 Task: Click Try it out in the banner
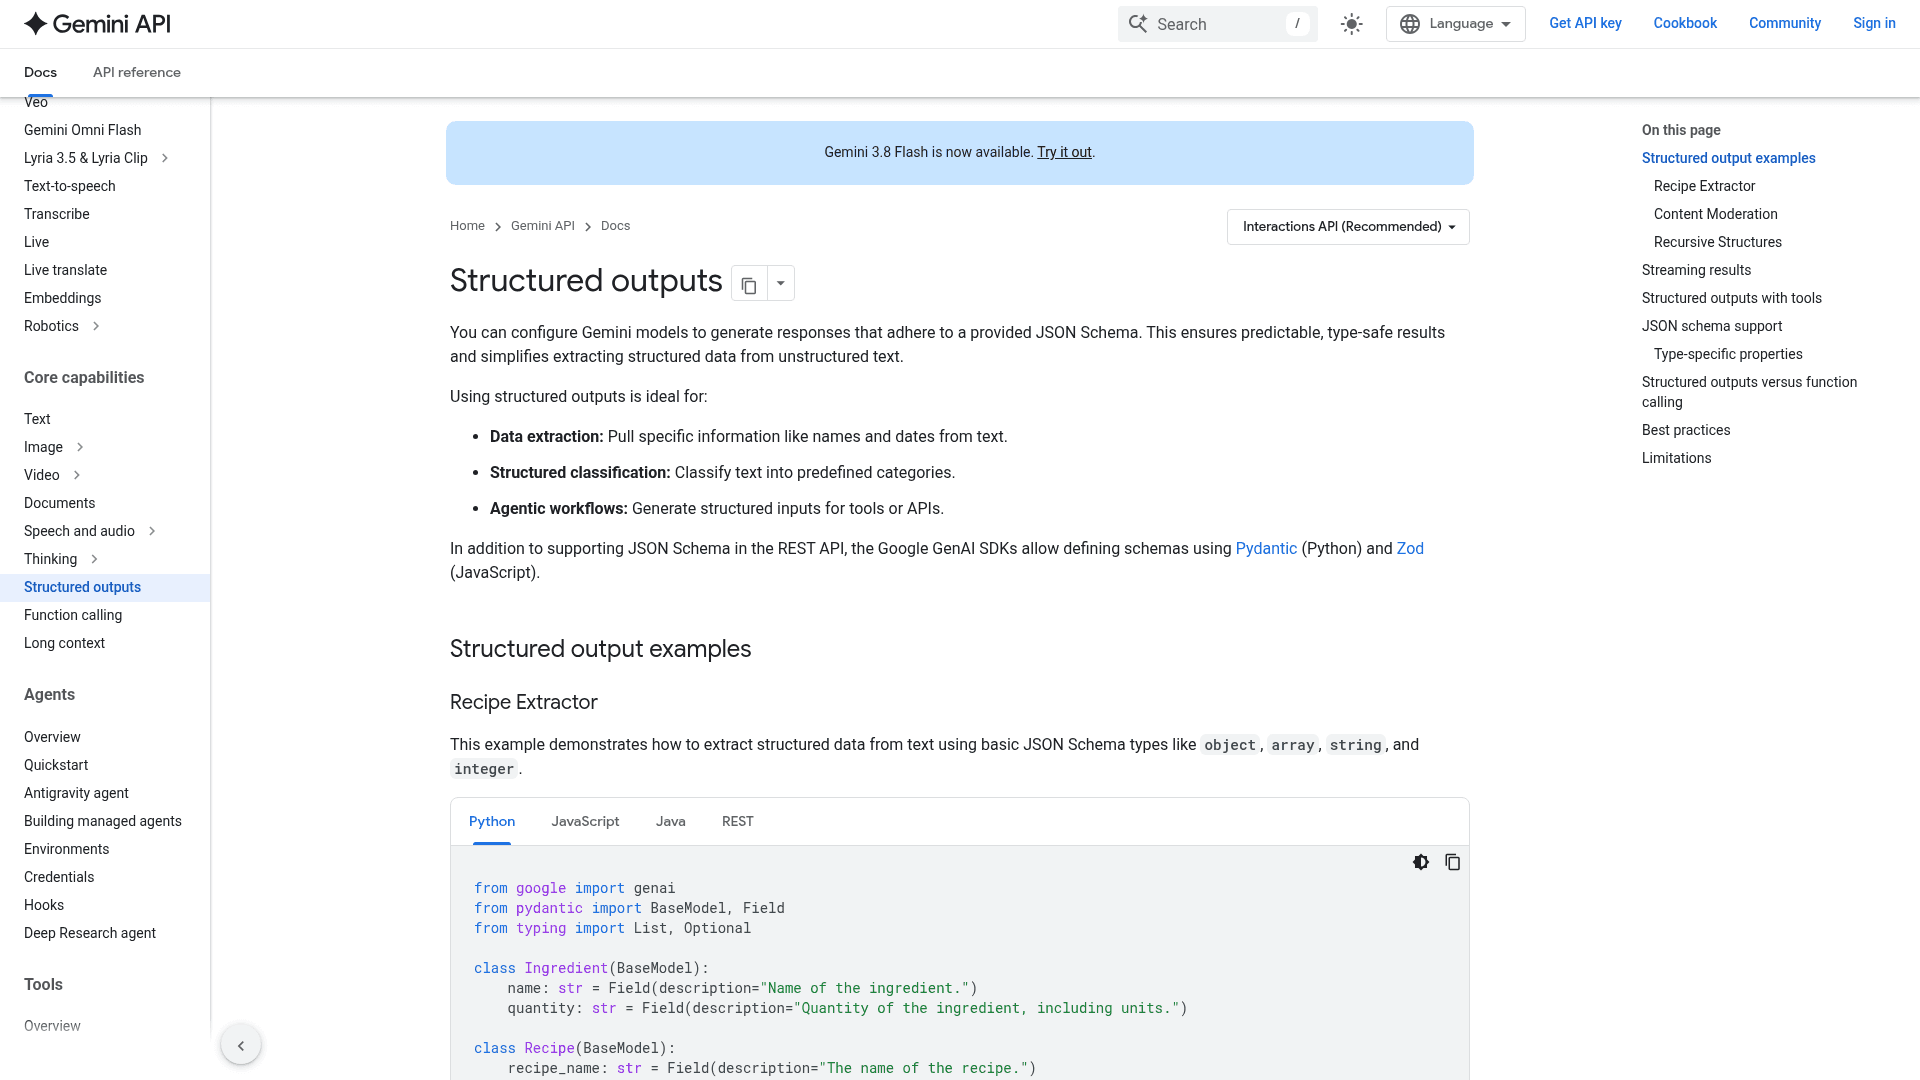point(1064,152)
